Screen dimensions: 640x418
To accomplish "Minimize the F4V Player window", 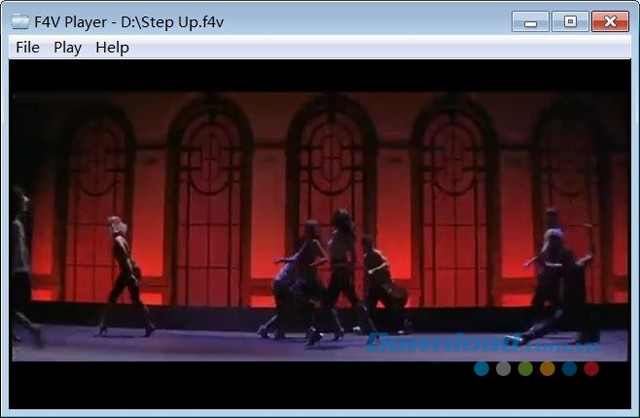I will tap(530, 21).
